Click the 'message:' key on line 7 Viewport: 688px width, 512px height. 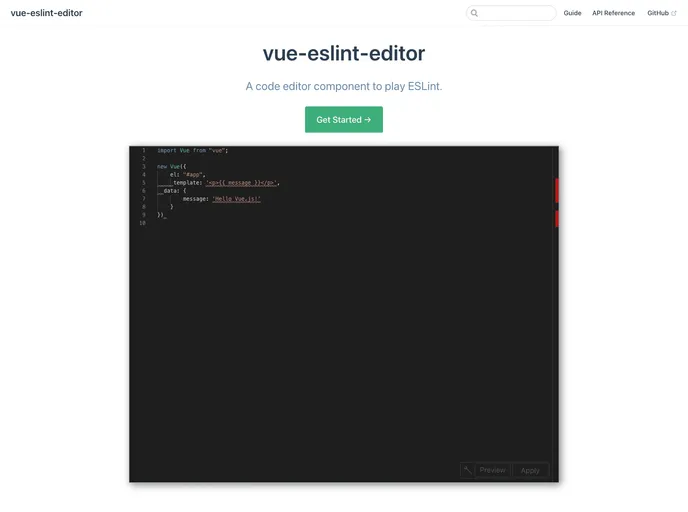tap(196, 199)
